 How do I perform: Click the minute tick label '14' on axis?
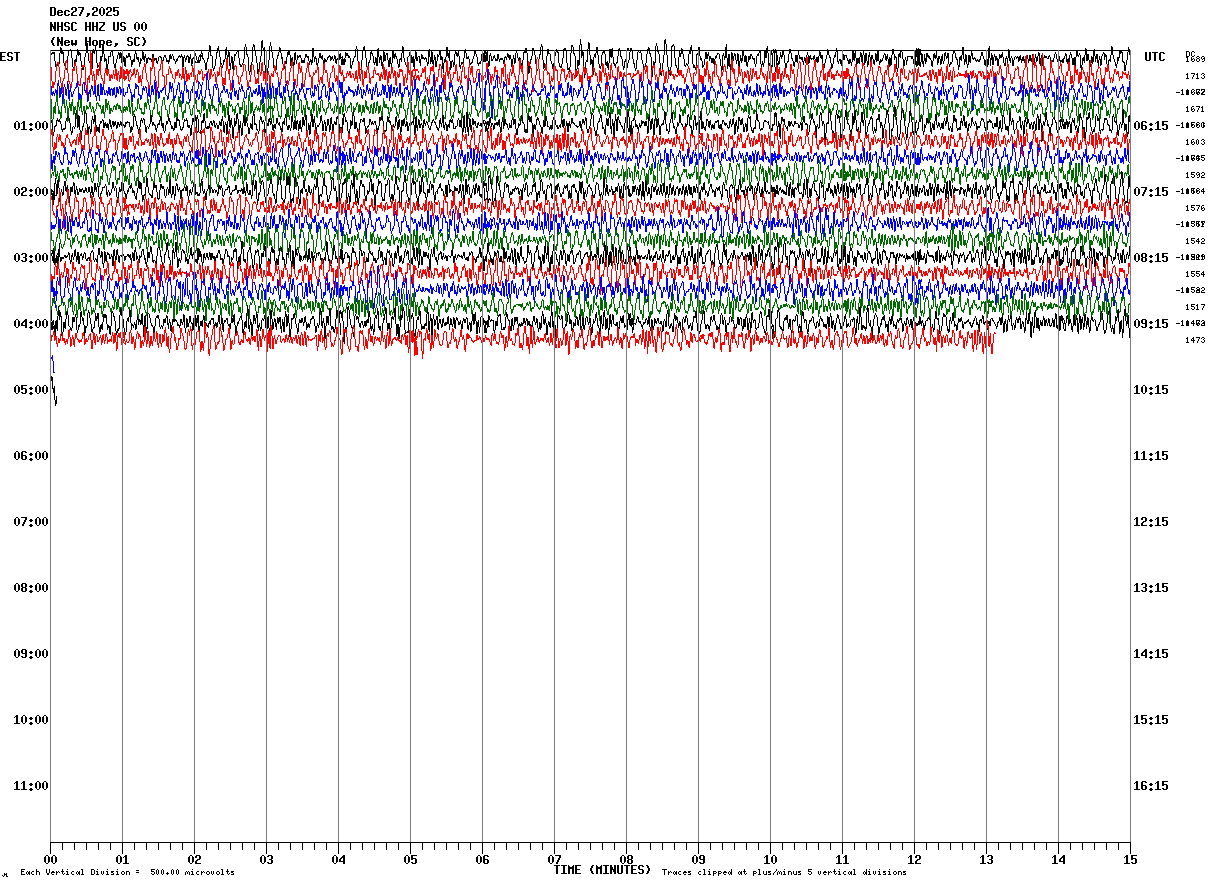coord(1058,860)
